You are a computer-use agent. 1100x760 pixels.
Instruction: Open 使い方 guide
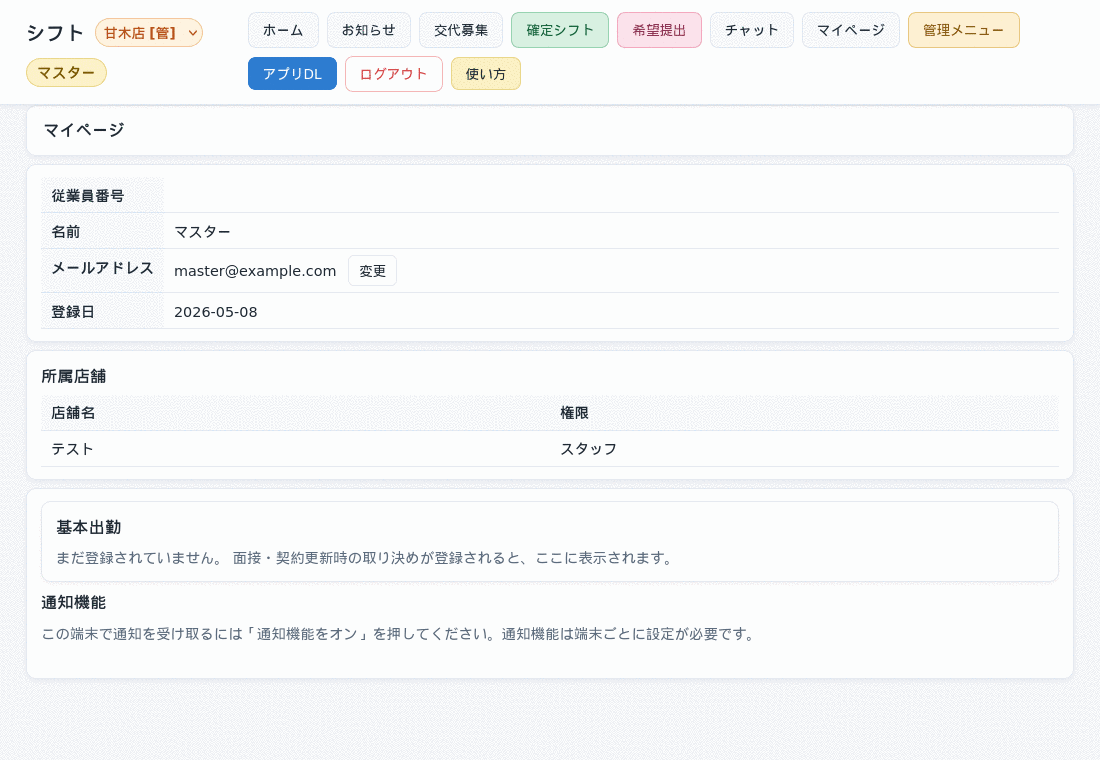(x=485, y=74)
